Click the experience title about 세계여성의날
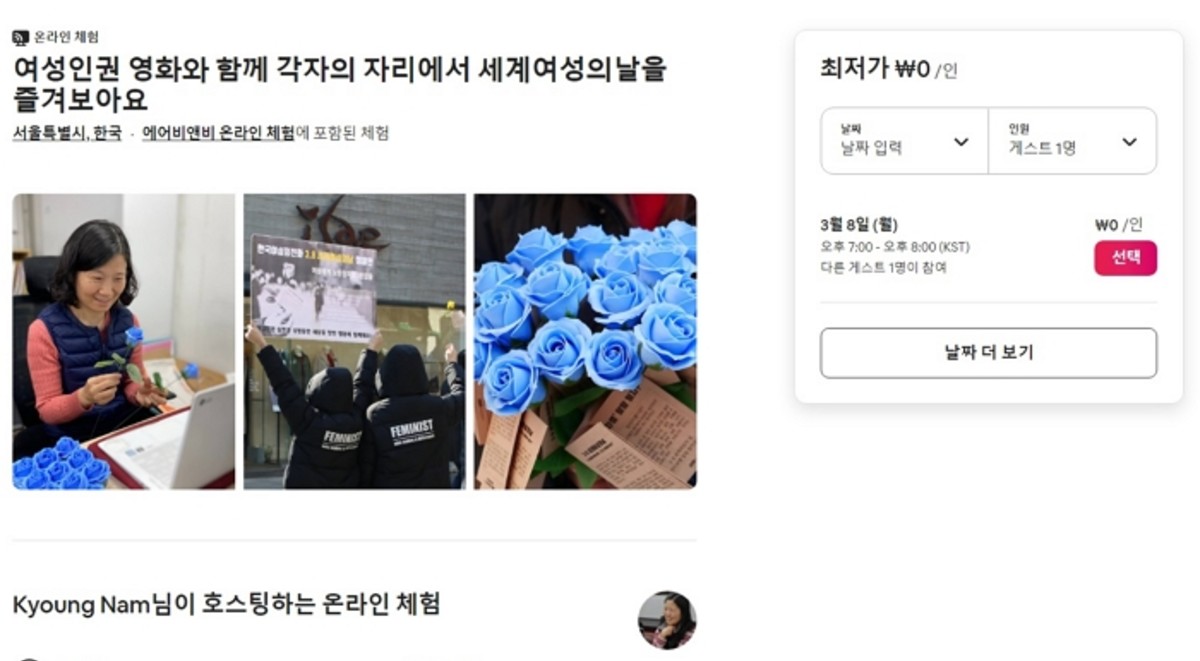 tap(339, 84)
